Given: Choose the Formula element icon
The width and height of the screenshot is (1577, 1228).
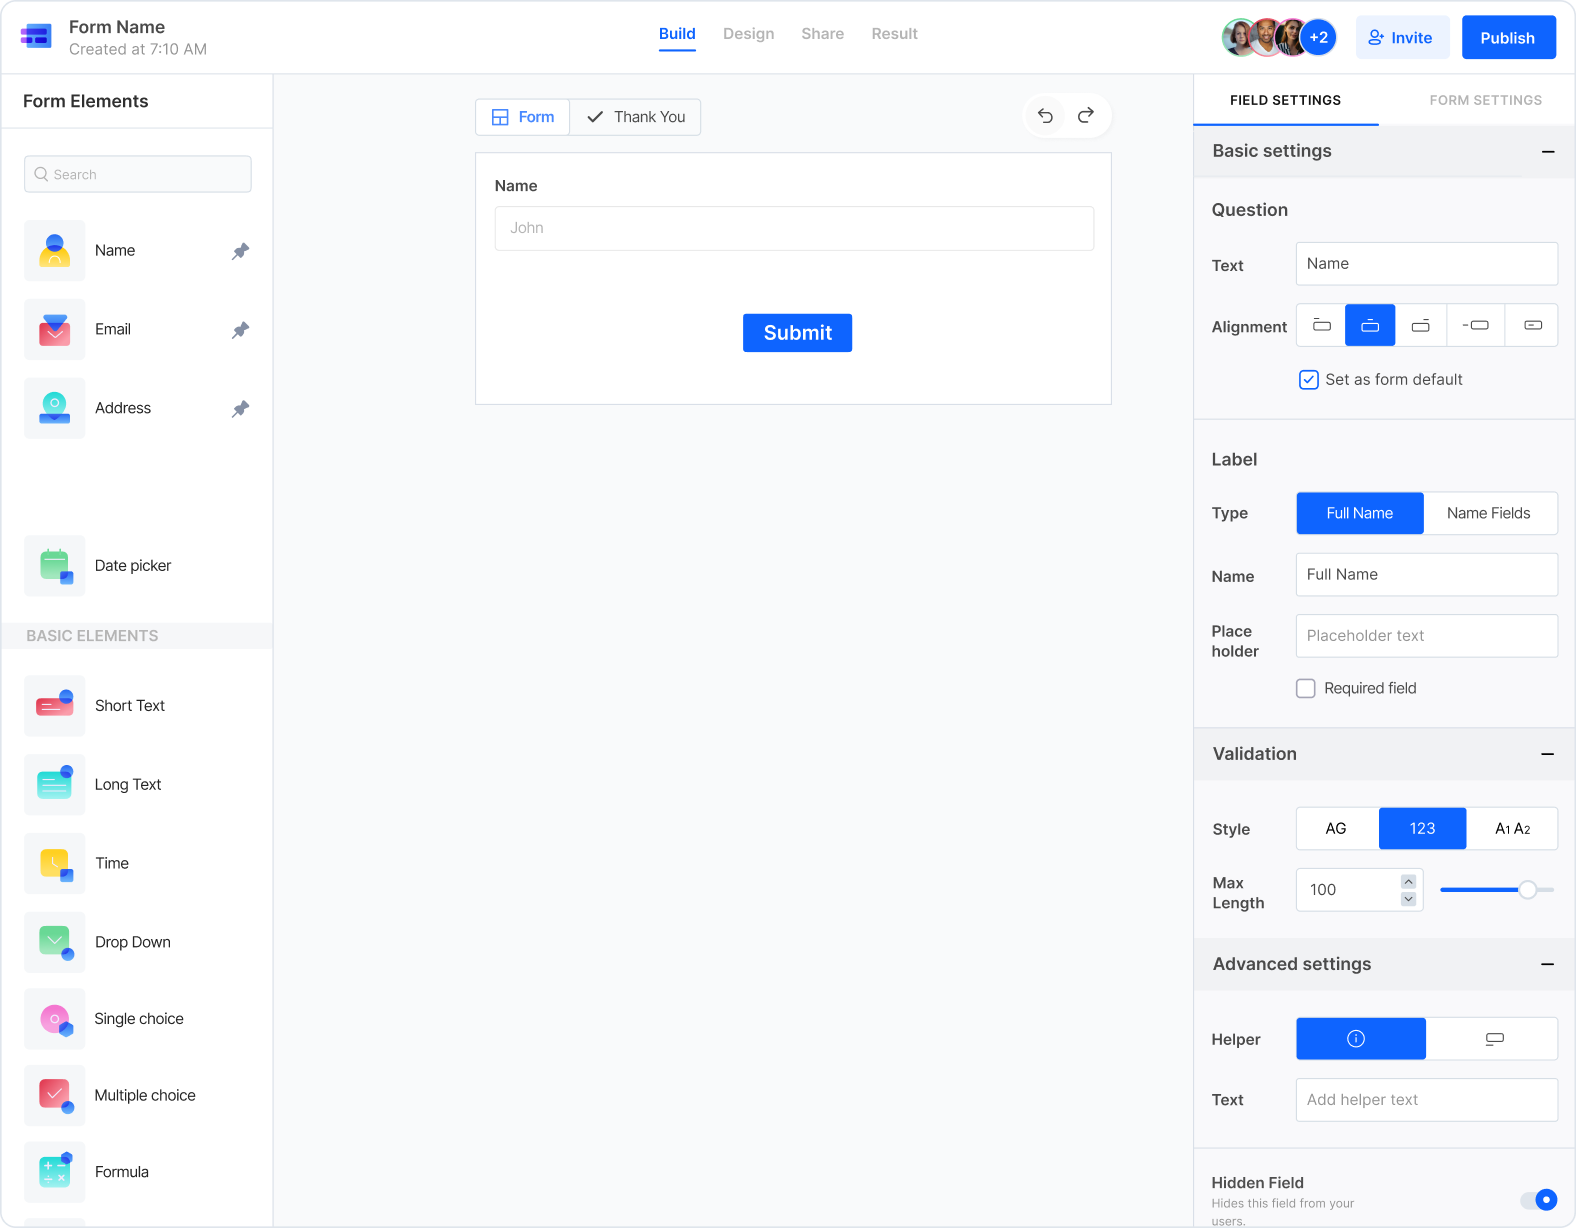Looking at the screenshot, I should tap(55, 1172).
